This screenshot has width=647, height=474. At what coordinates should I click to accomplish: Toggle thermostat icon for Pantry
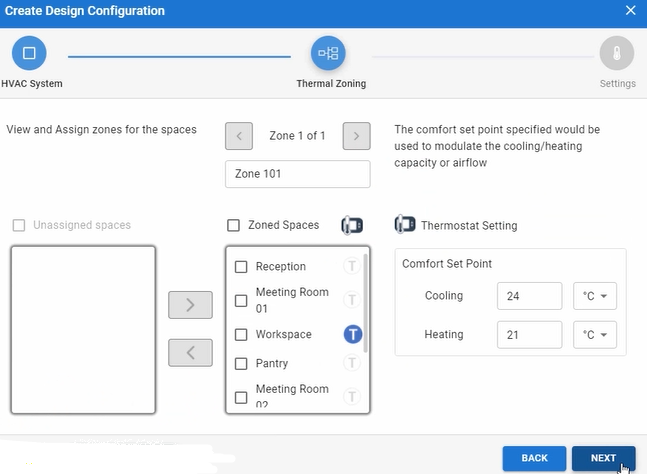[352, 364]
